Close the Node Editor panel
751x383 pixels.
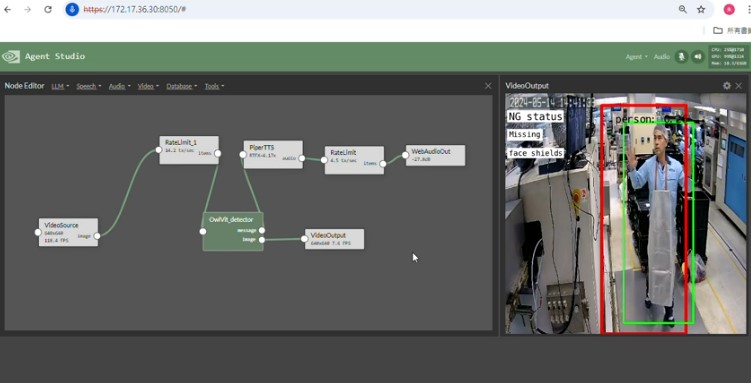click(x=488, y=86)
